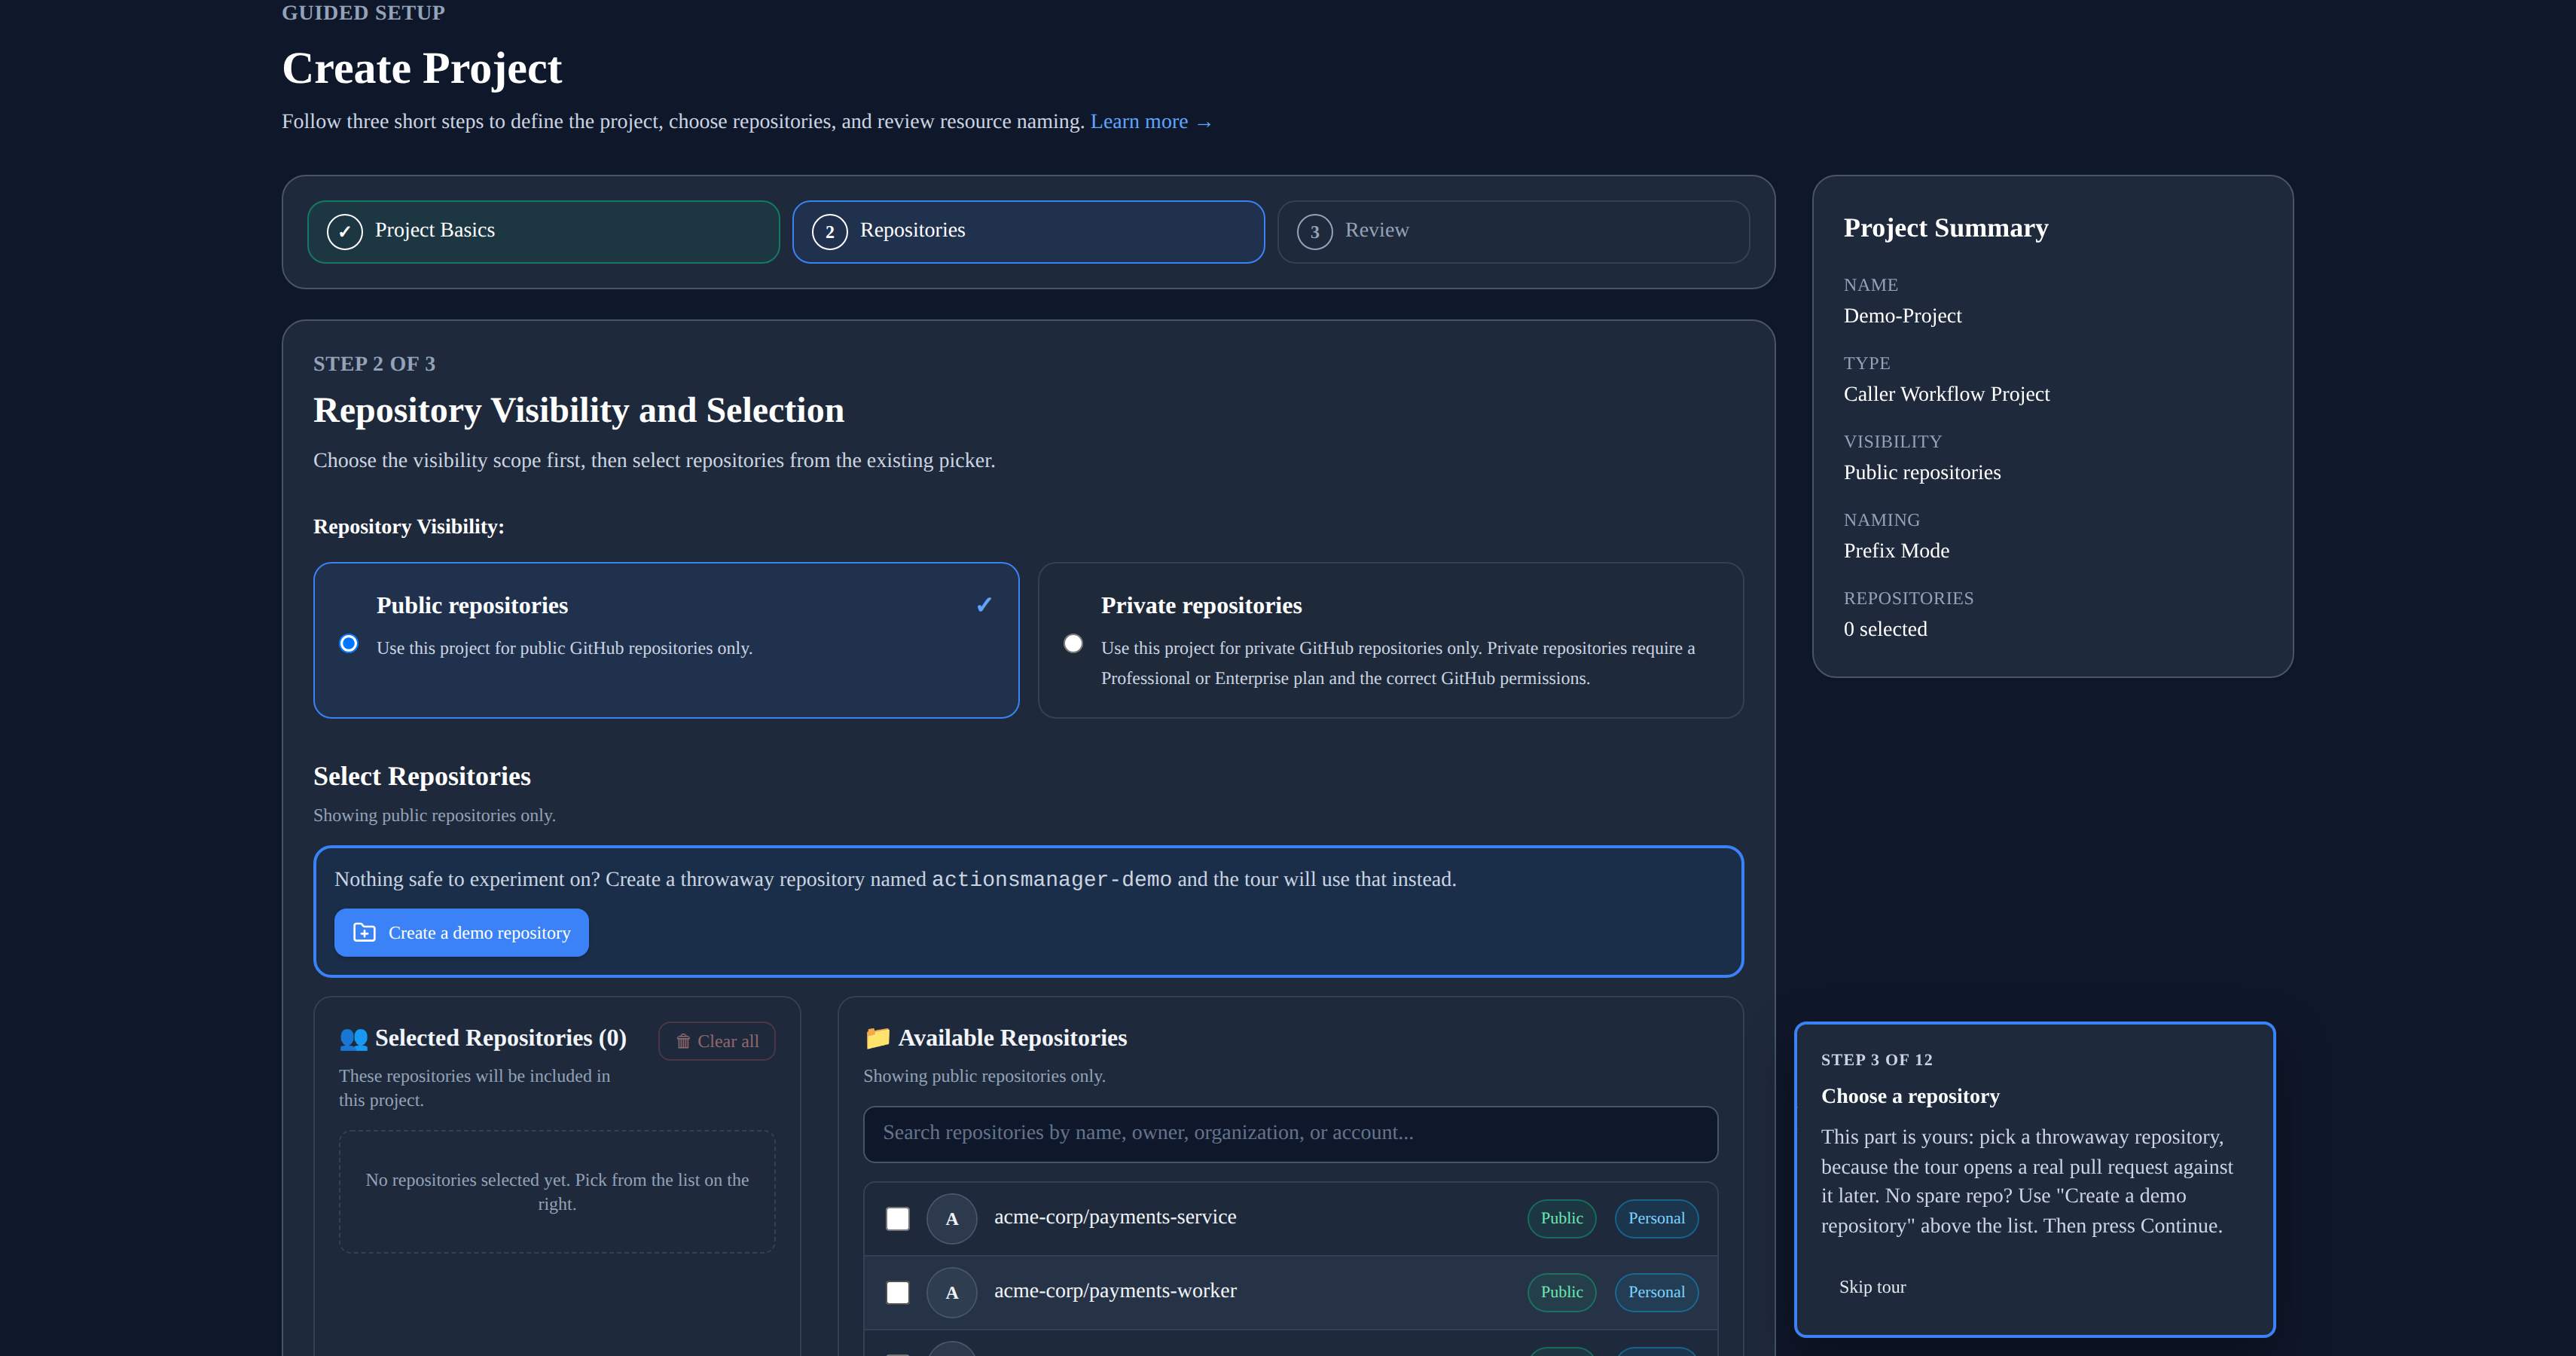The height and width of the screenshot is (1356, 2576).
Task: Select the Repositories step tab
Action: tap(1028, 231)
